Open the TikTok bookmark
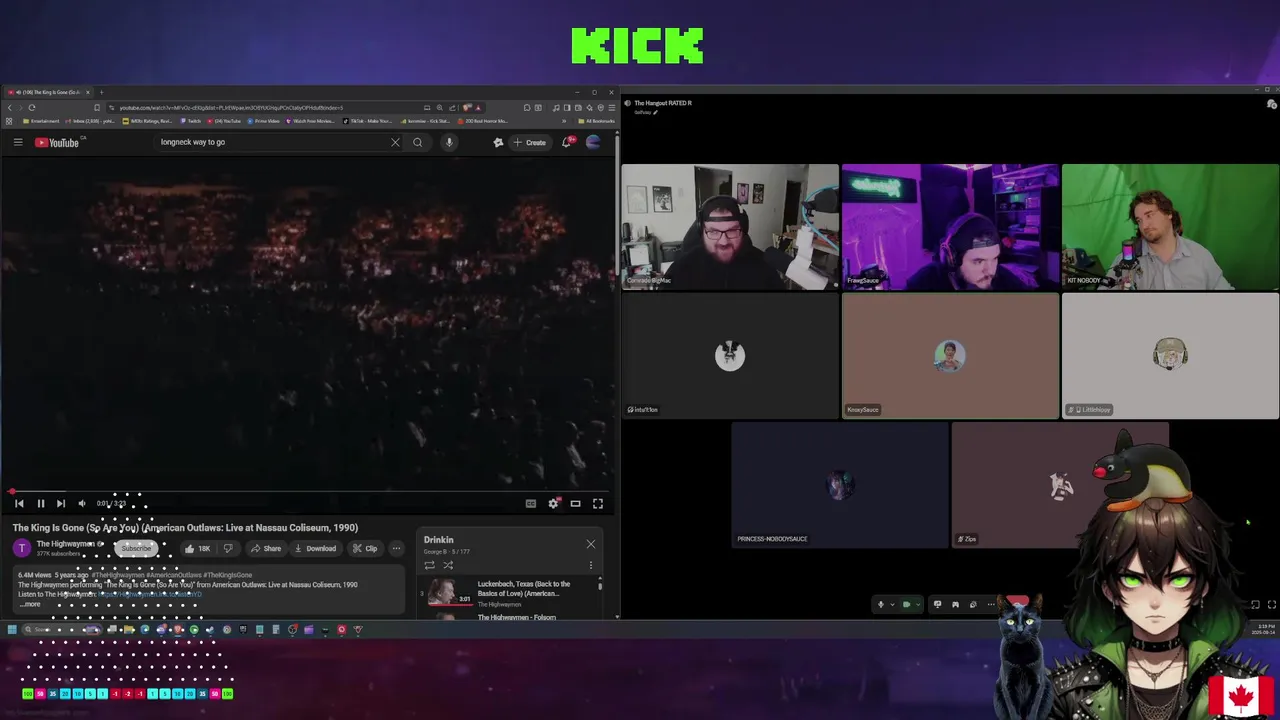This screenshot has height=720, width=1280. coord(369,121)
